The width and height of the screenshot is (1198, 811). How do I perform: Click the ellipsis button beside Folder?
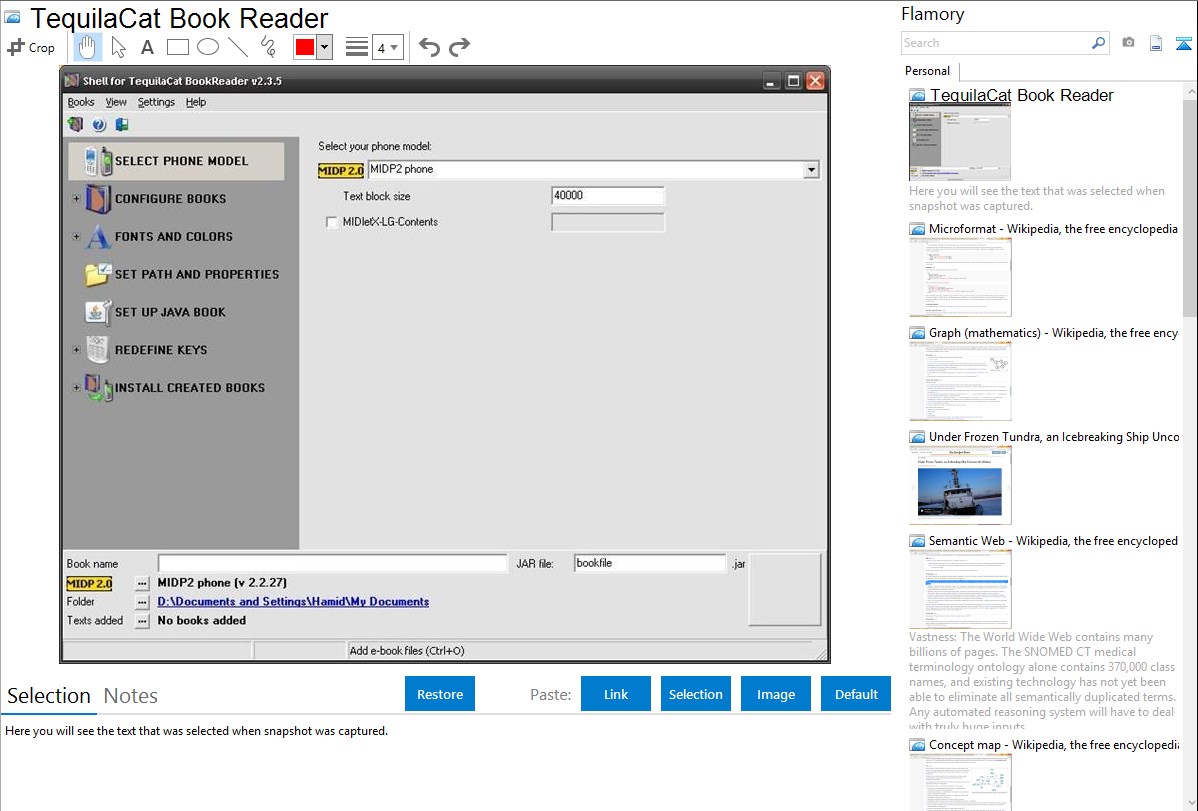click(142, 602)
